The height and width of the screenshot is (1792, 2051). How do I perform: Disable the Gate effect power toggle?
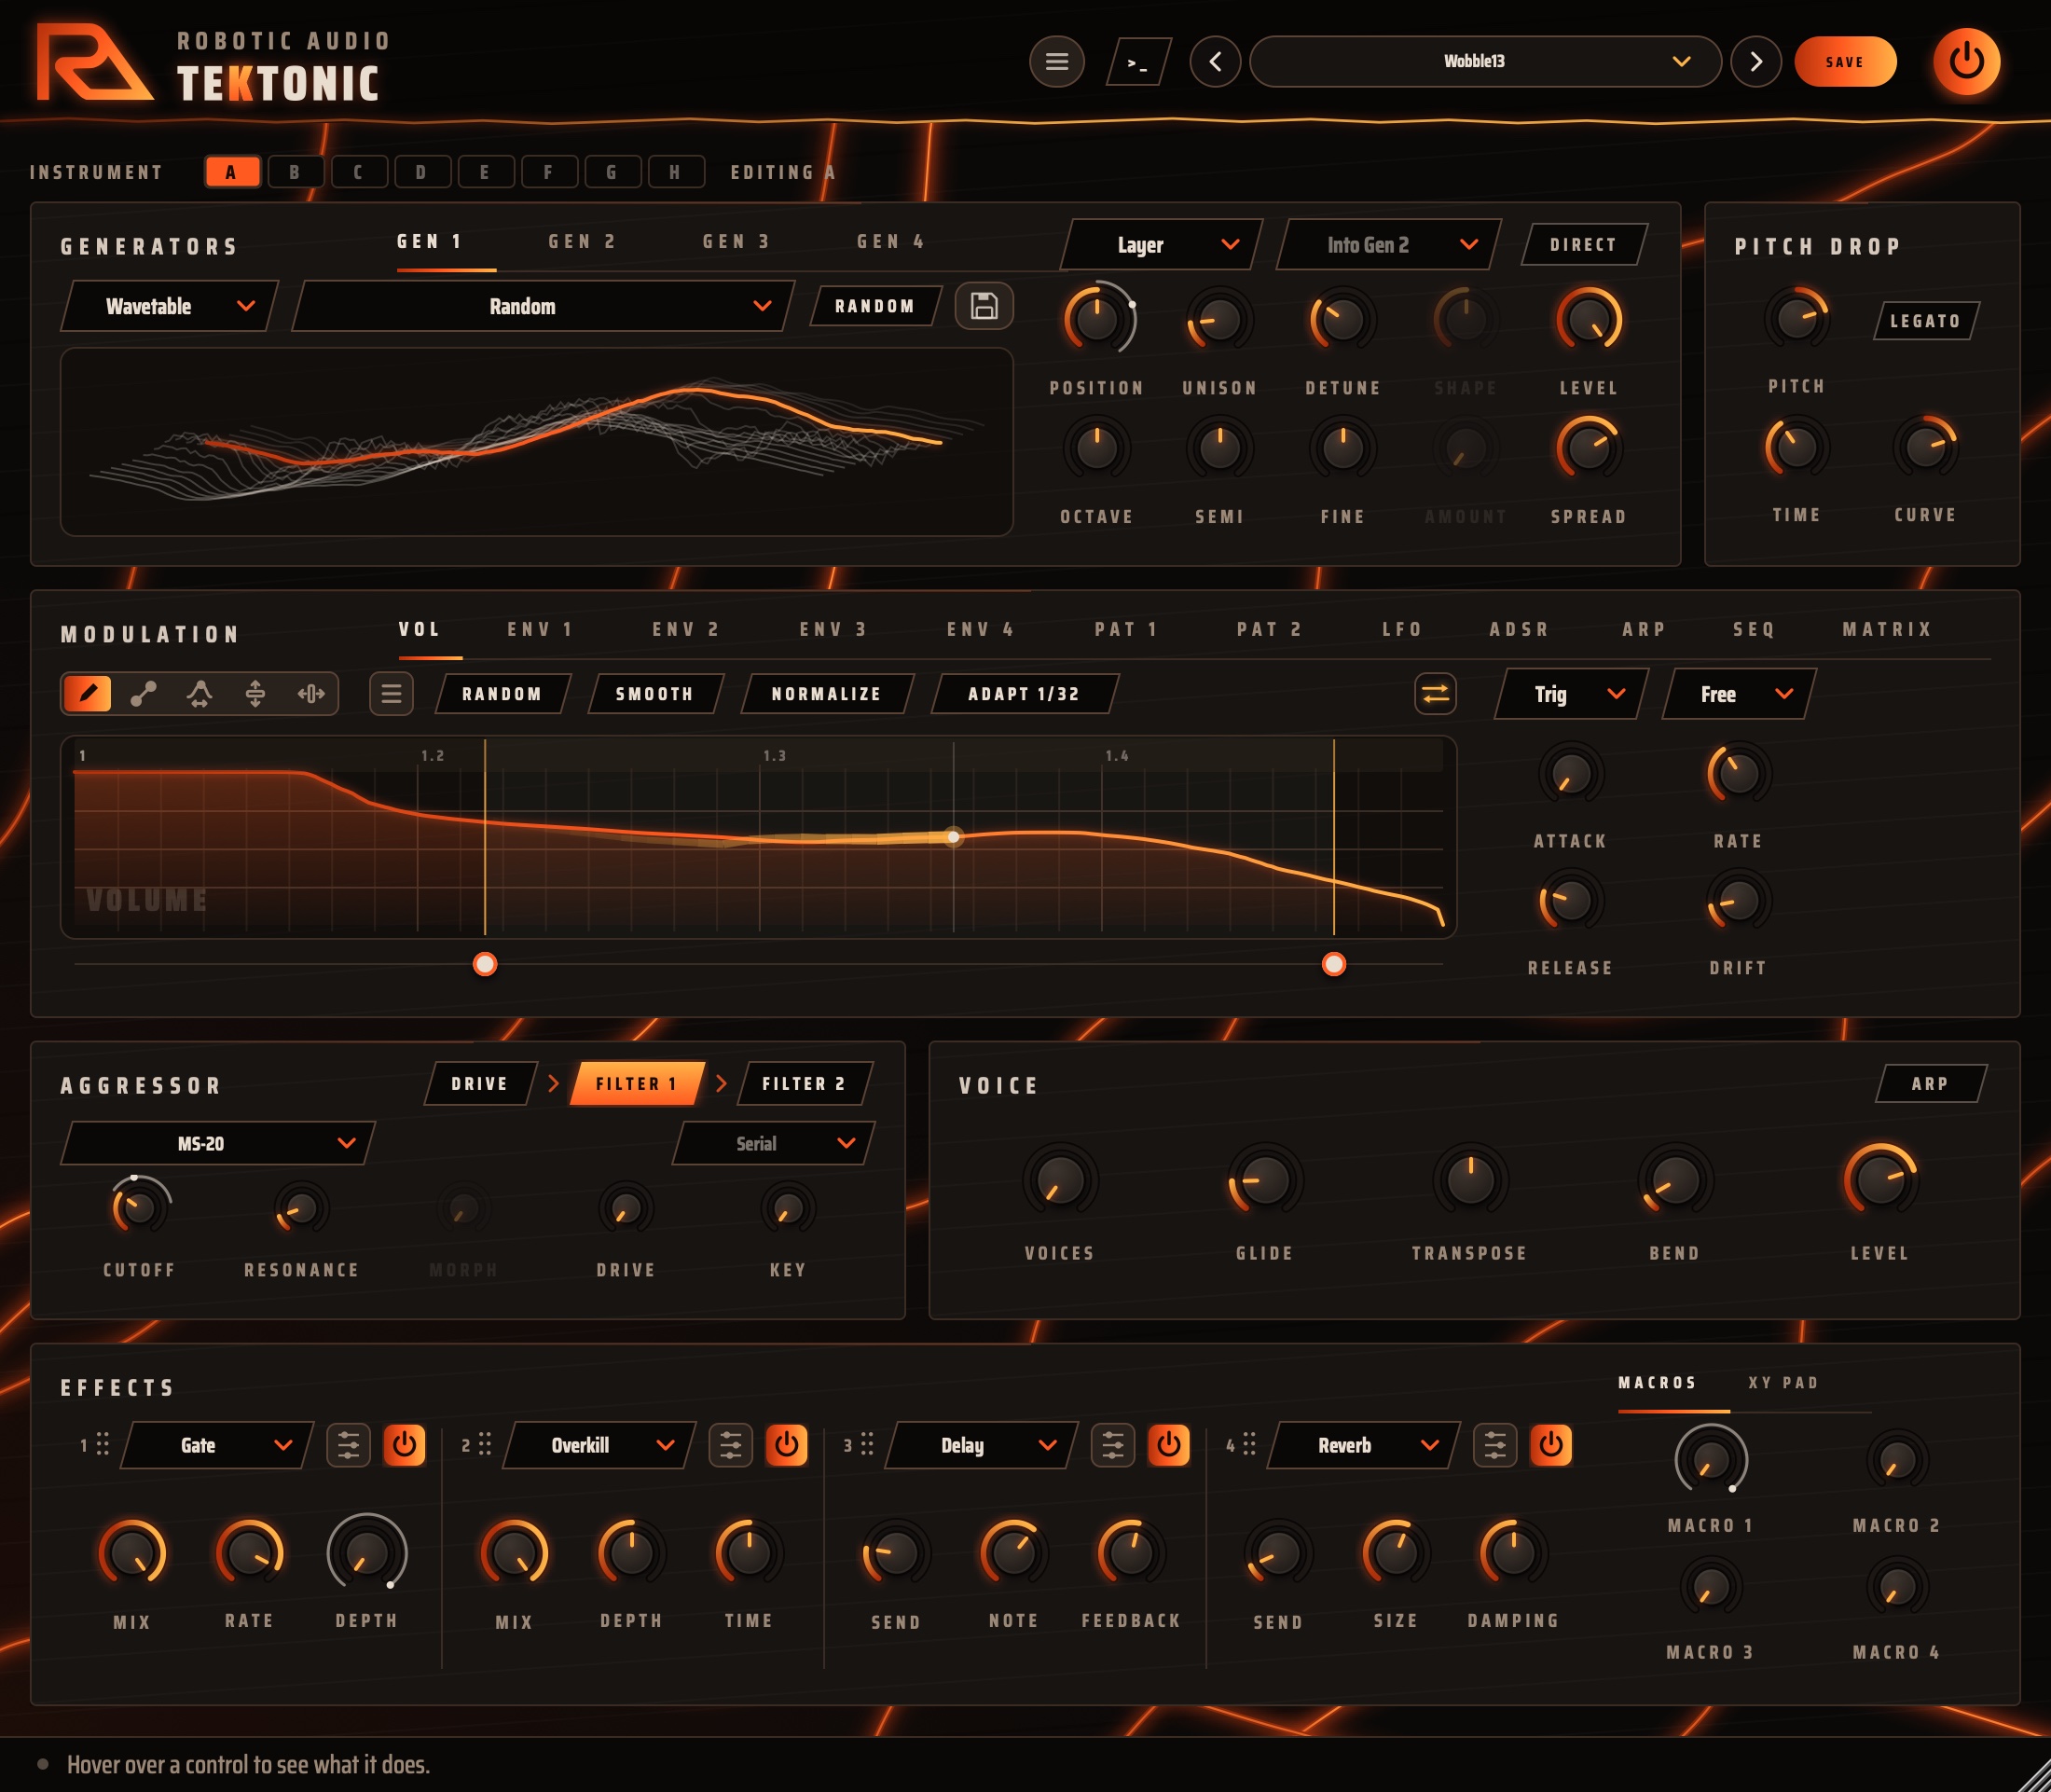click(x=404, y=1445)
